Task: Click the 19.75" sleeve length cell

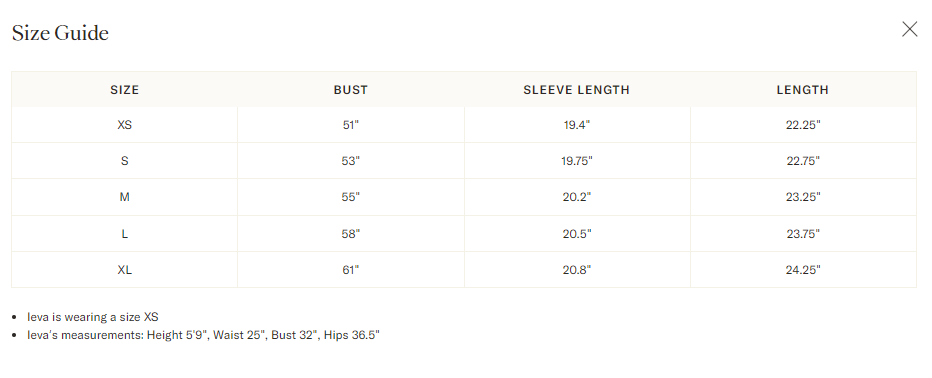Action: pos(577,161)
